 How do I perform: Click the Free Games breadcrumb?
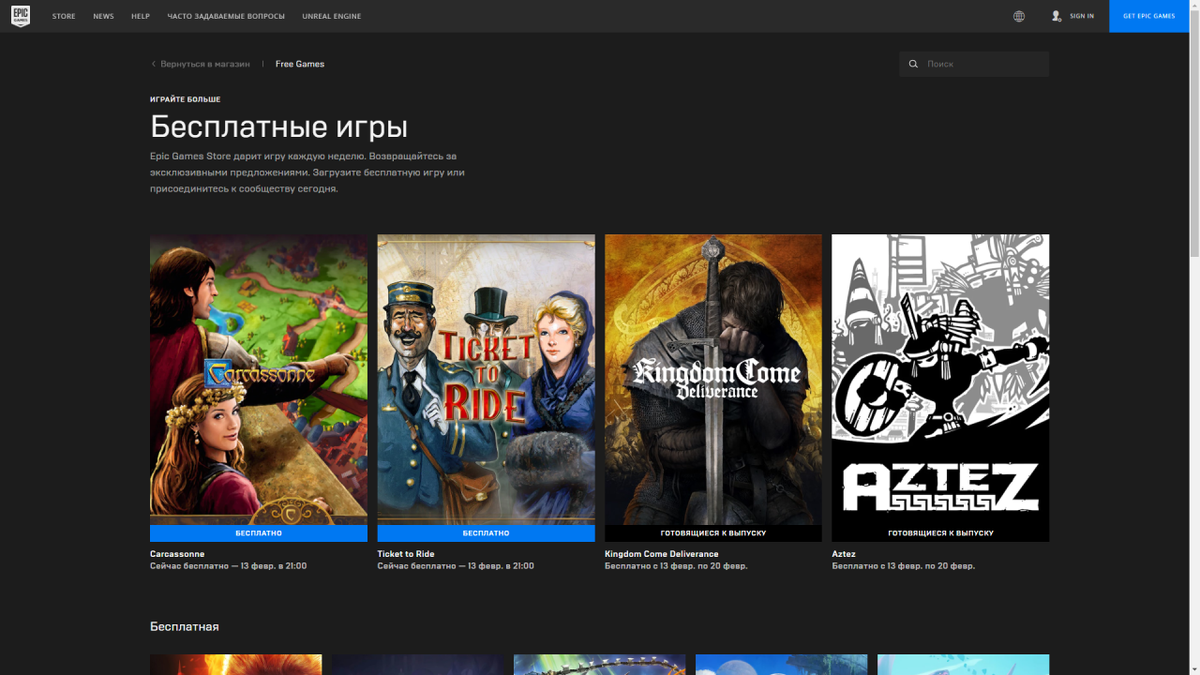[x=300, y=64]
